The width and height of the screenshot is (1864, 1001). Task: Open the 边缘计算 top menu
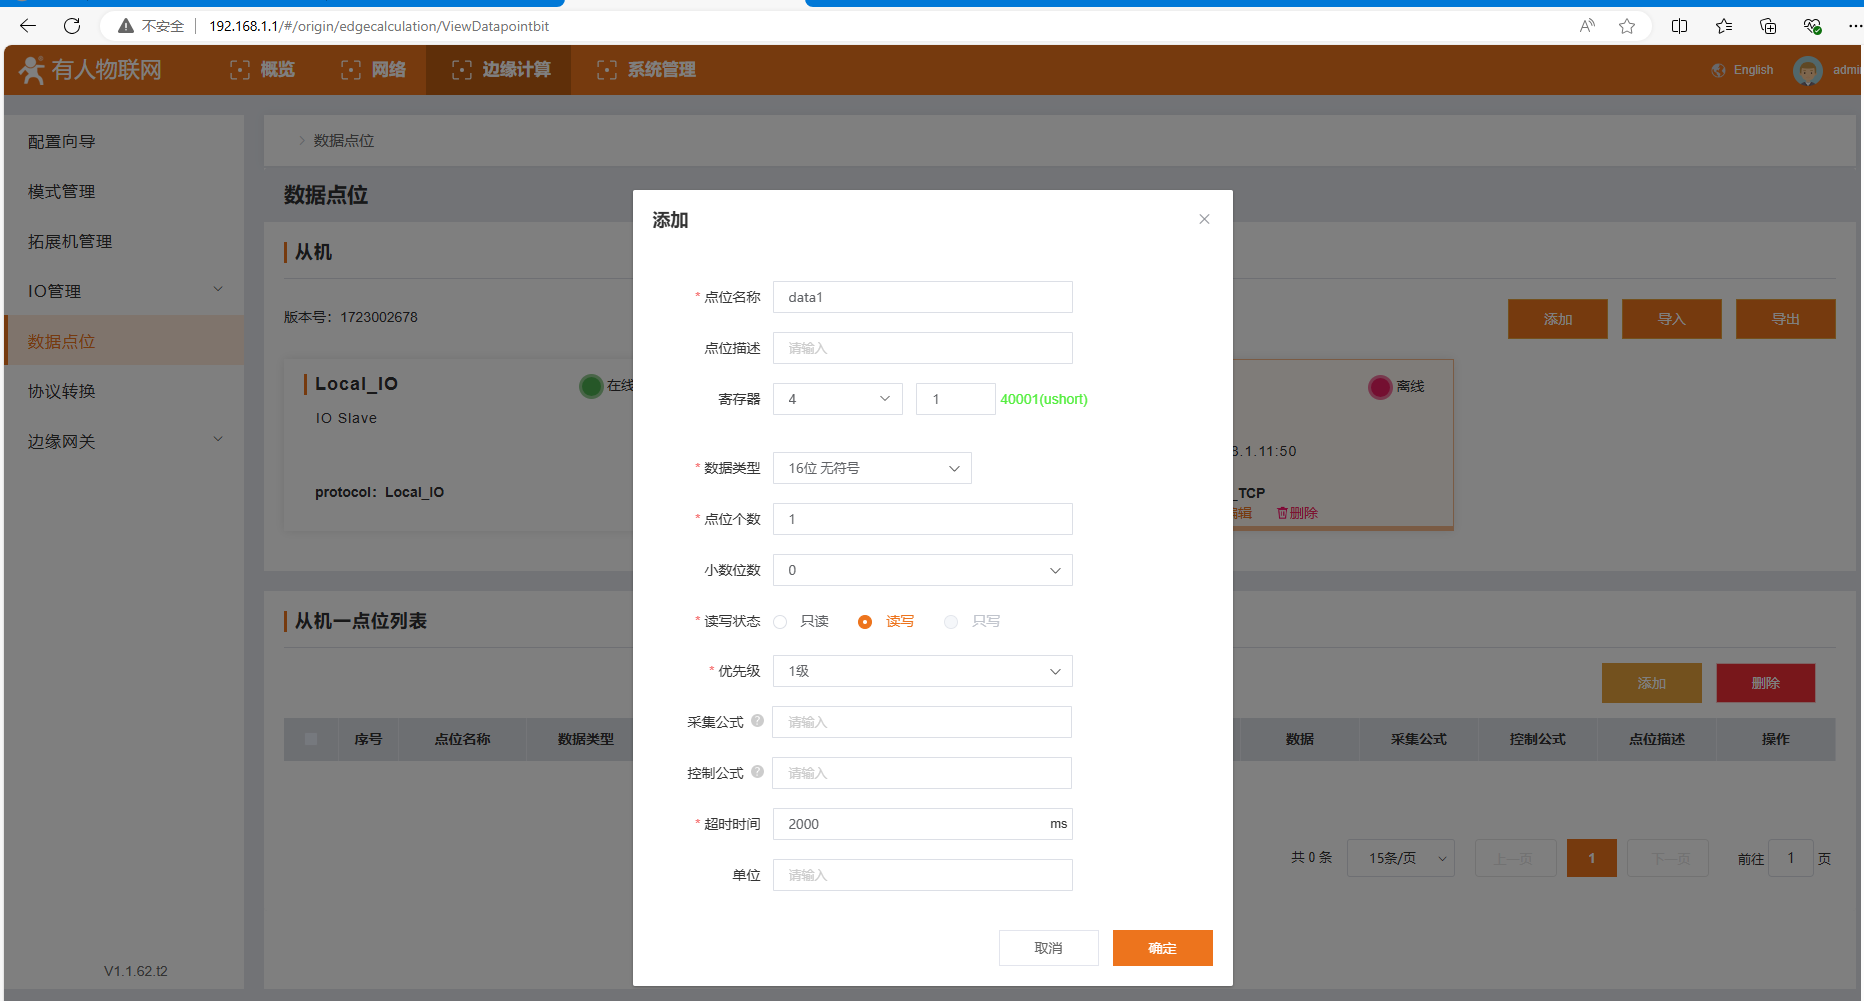(x=500, y=70)
